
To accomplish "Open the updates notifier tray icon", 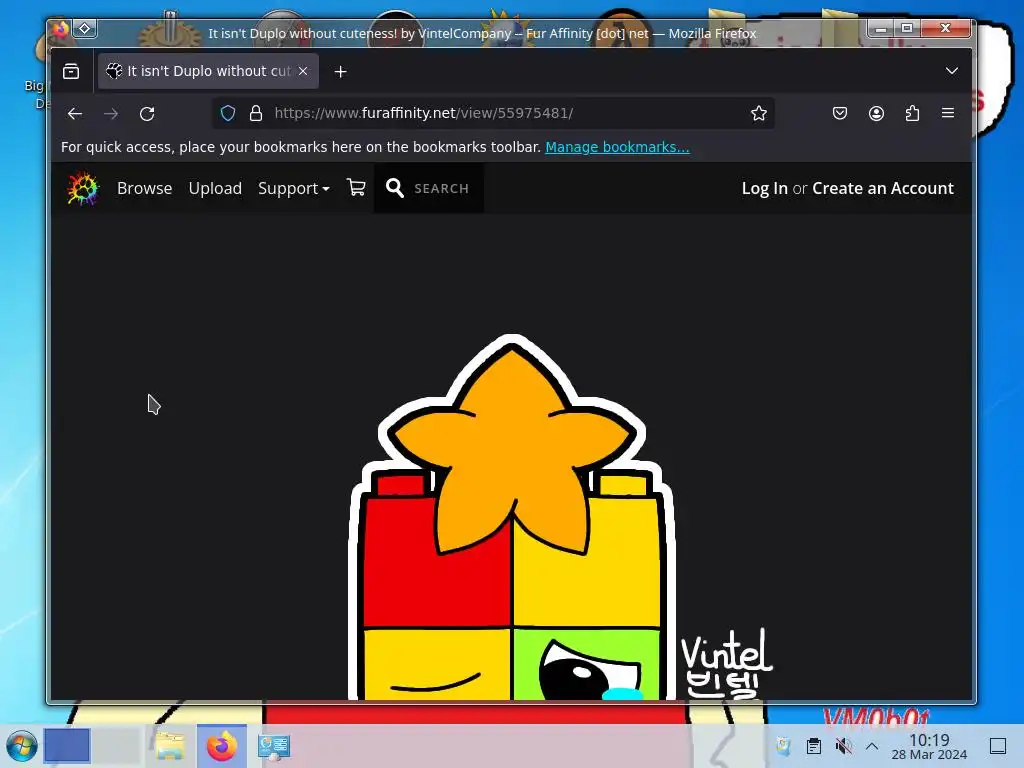I will click(x=783, y=746).
